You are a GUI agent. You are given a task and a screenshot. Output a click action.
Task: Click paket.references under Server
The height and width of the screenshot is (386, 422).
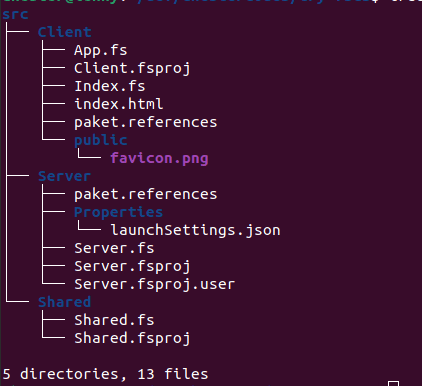(146, 194)
